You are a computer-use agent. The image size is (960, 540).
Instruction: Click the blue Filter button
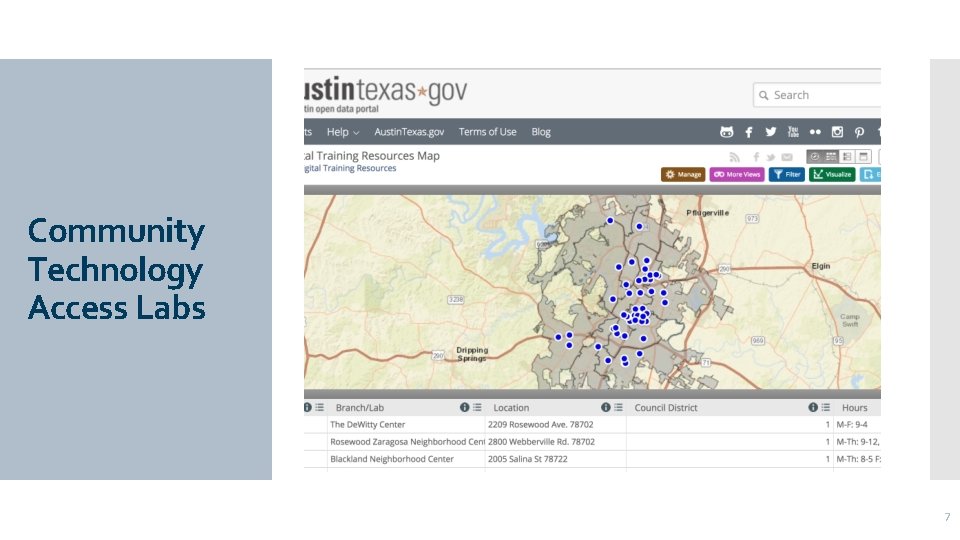787,174
